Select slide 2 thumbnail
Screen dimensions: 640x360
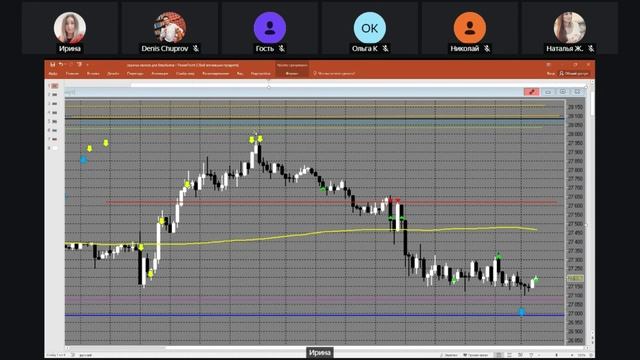click(x=55, y=95)
